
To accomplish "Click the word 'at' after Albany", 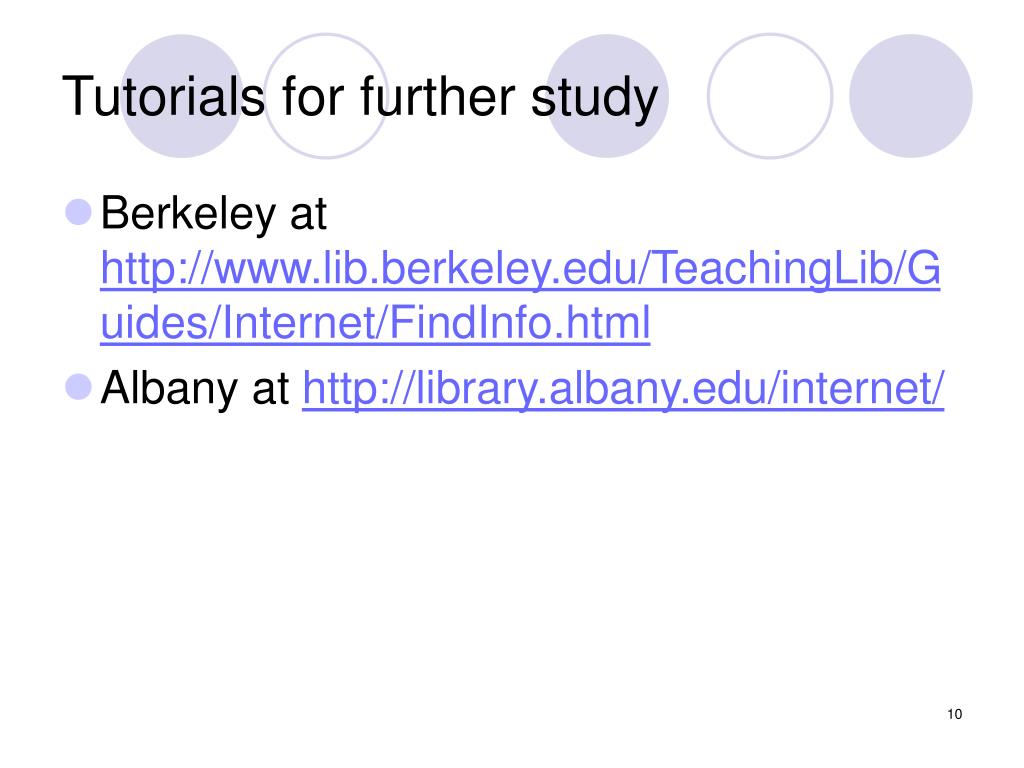I will coord(269,389).
